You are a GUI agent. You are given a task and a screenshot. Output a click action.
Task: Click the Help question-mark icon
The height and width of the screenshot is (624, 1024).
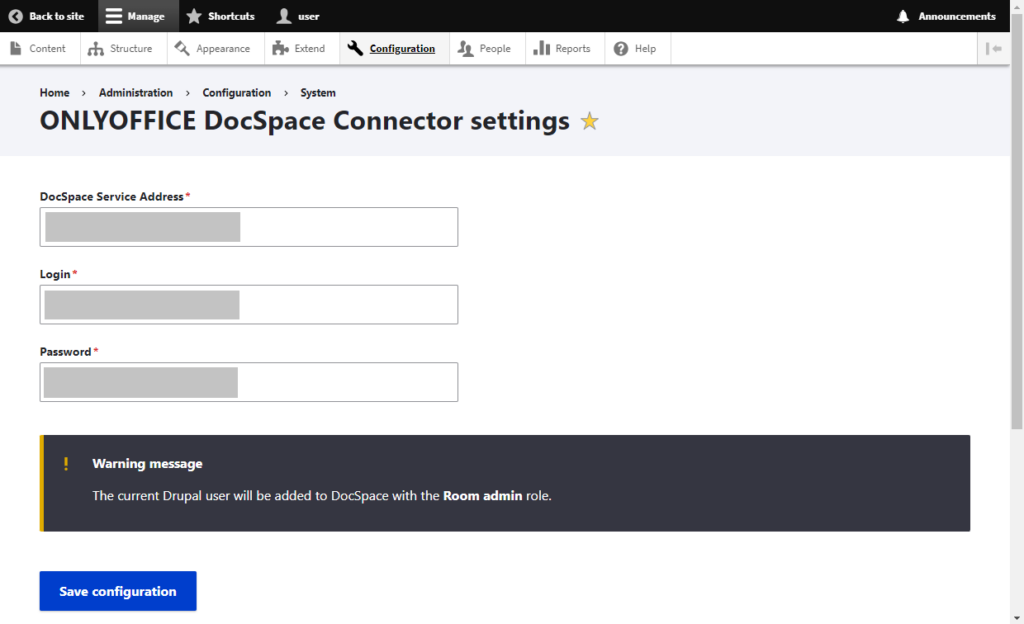tap(622, 47)
